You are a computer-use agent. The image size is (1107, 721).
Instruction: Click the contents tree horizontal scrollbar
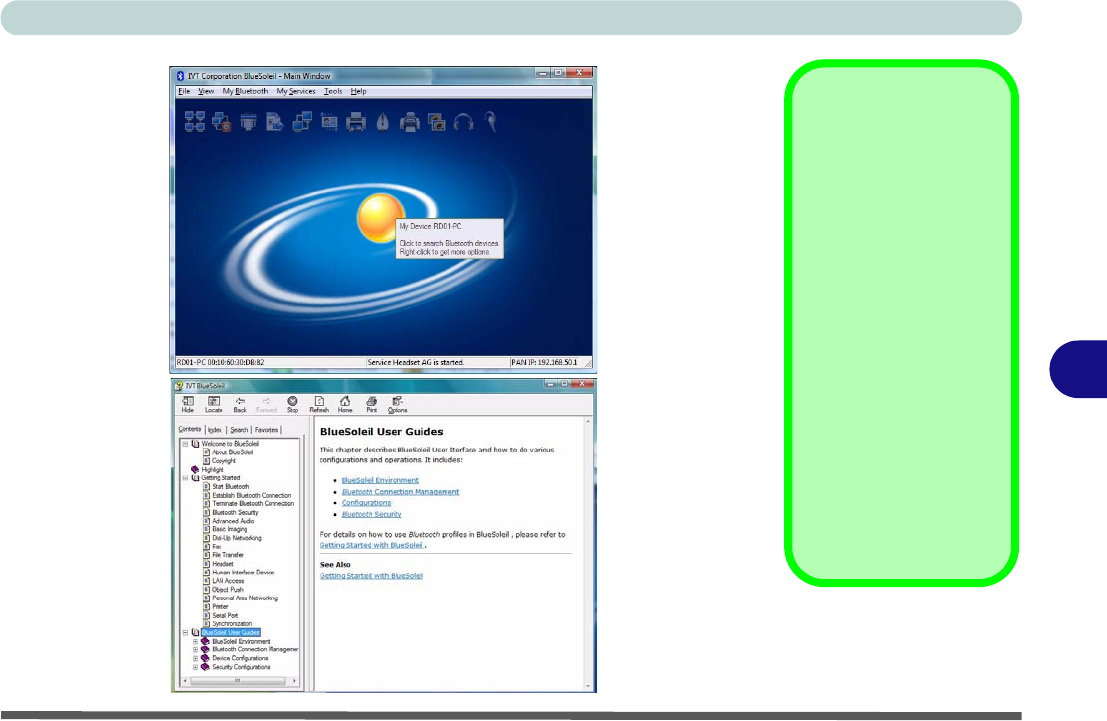(x=238, y=681)
